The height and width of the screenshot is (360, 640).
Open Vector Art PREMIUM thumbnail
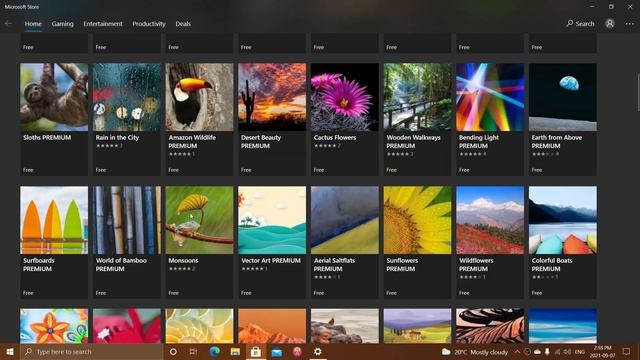click(x=272, y=220)
